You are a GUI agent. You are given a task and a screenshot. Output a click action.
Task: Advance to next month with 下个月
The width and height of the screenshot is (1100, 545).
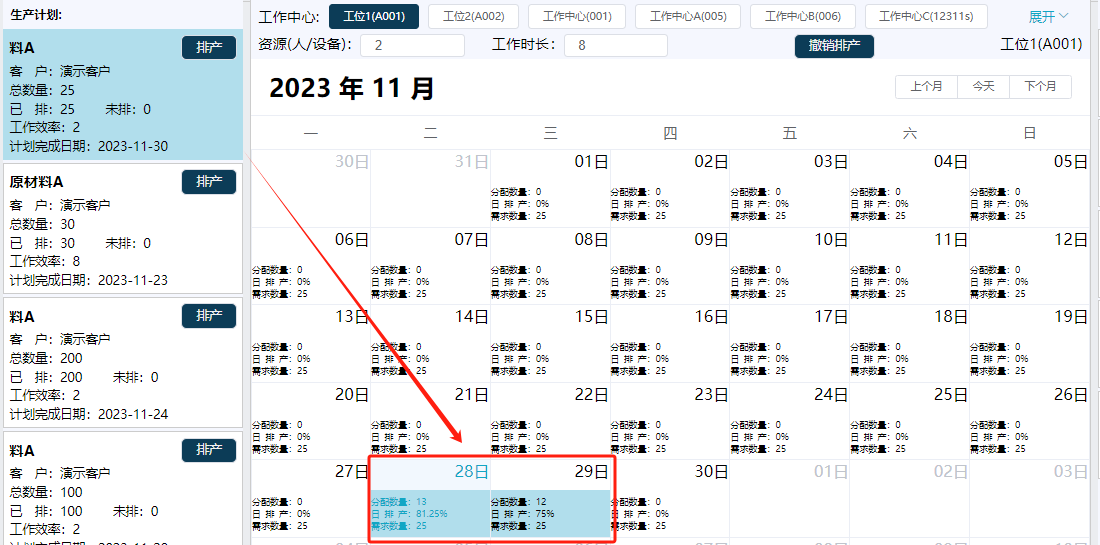[x=1040, y=87]
